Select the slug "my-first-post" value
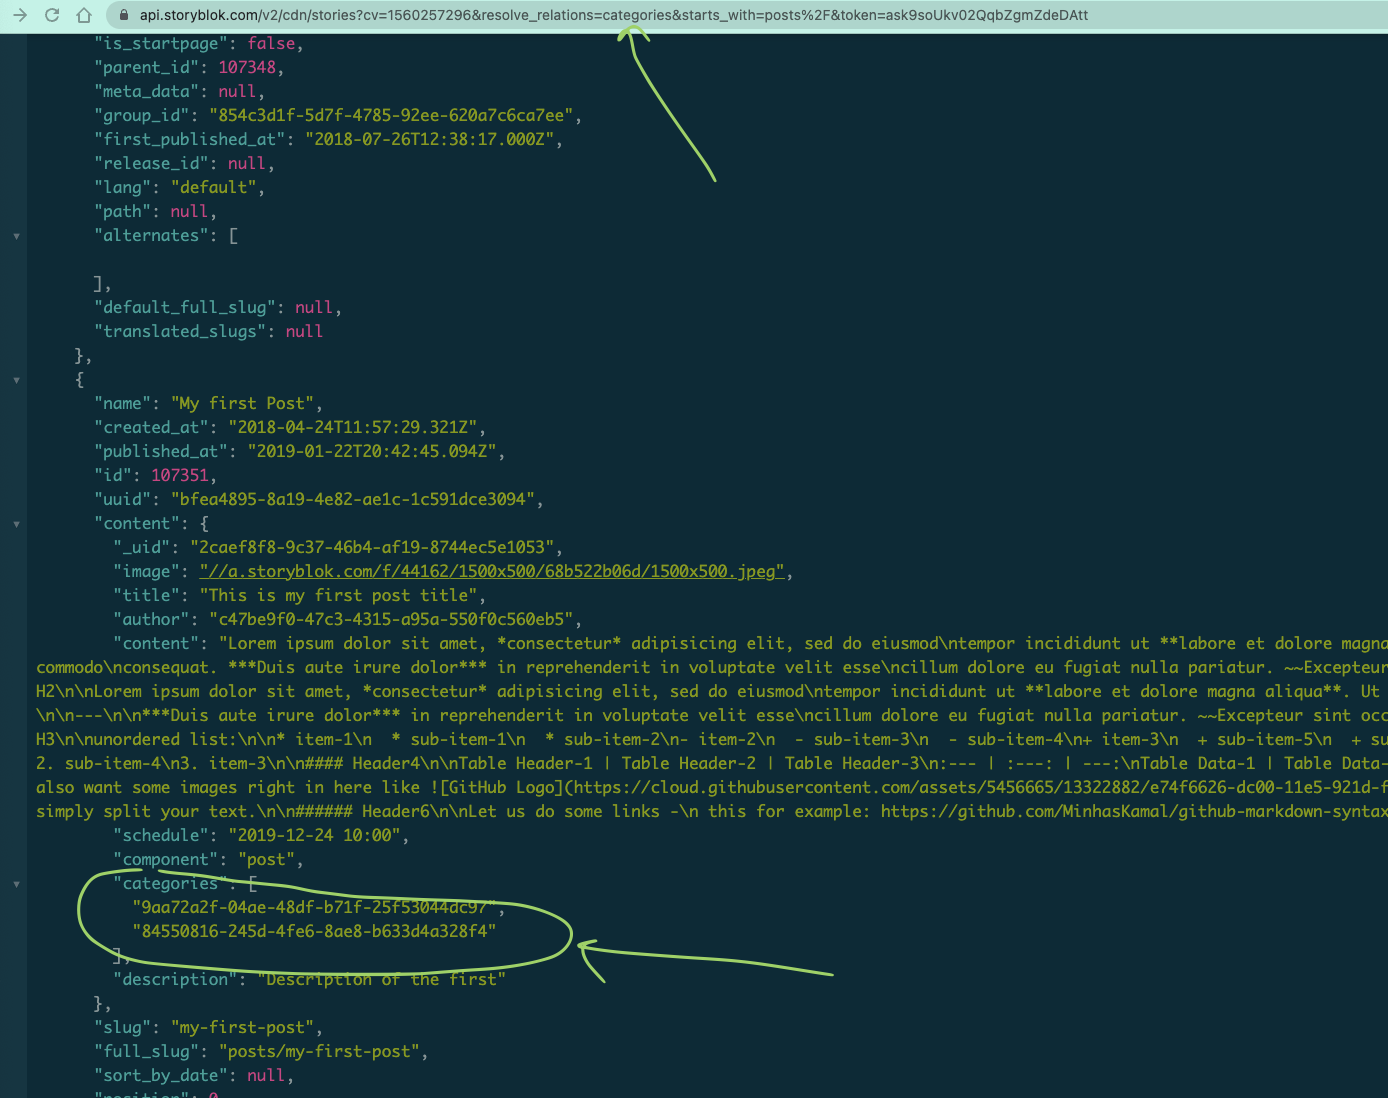Screen dimensions: 1388x1098 click(242, 1027)
